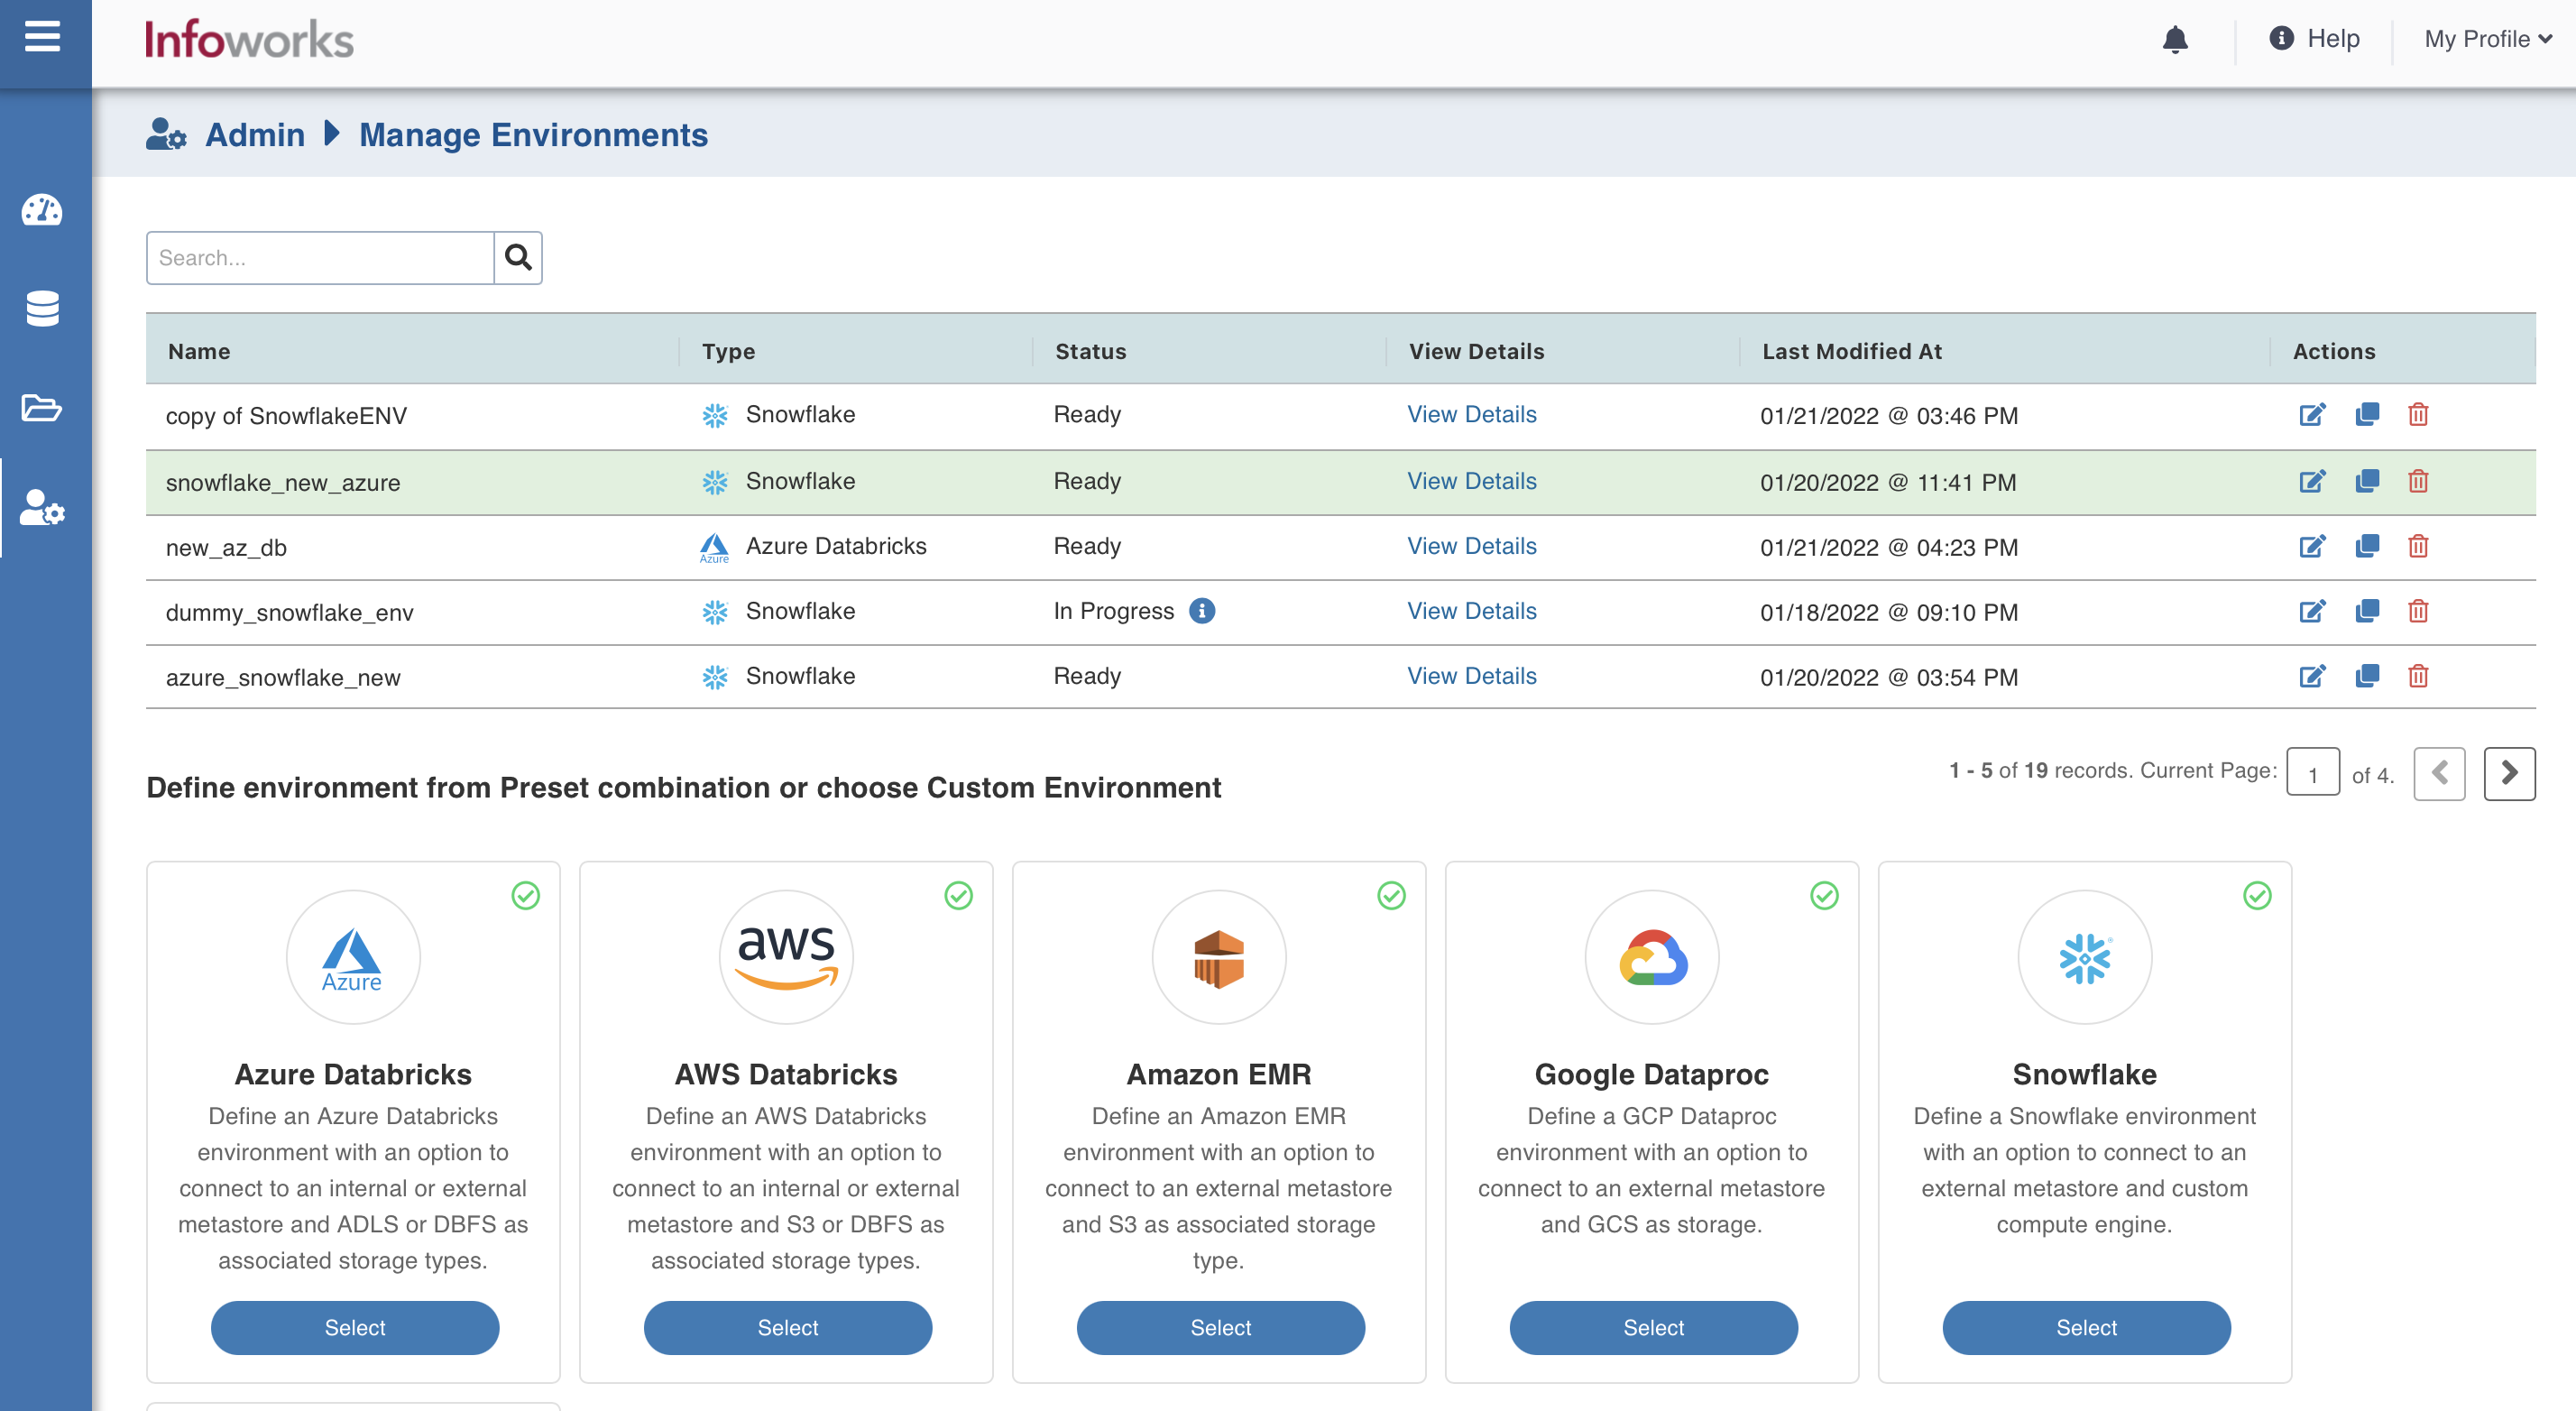View Details for copy of SnowflakeENV
Viewport: 2576px width, 1411px height.
point(1471,414)
